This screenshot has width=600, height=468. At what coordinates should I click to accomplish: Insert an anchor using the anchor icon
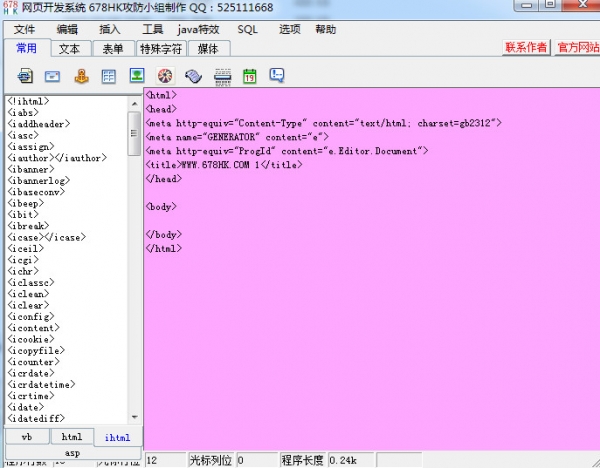pos(82,75)
